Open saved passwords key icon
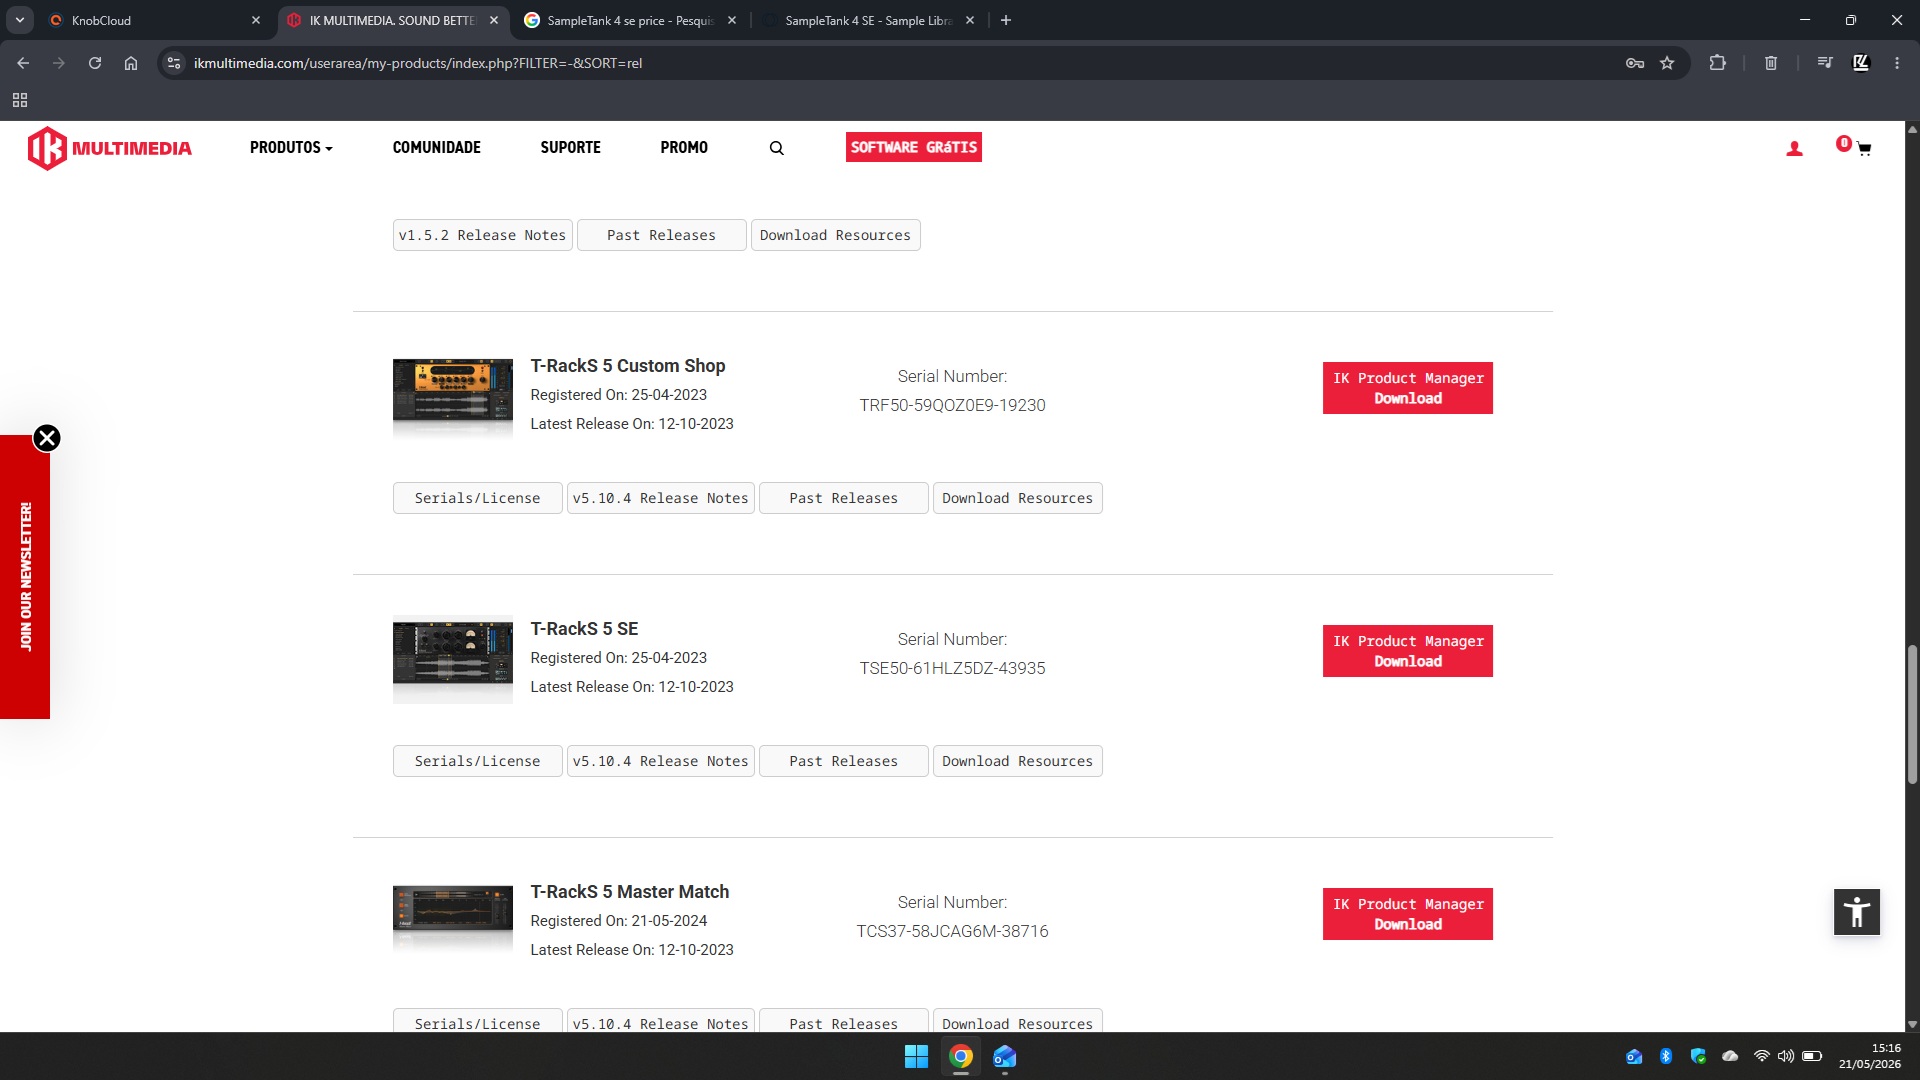 tap(1635, 63)
